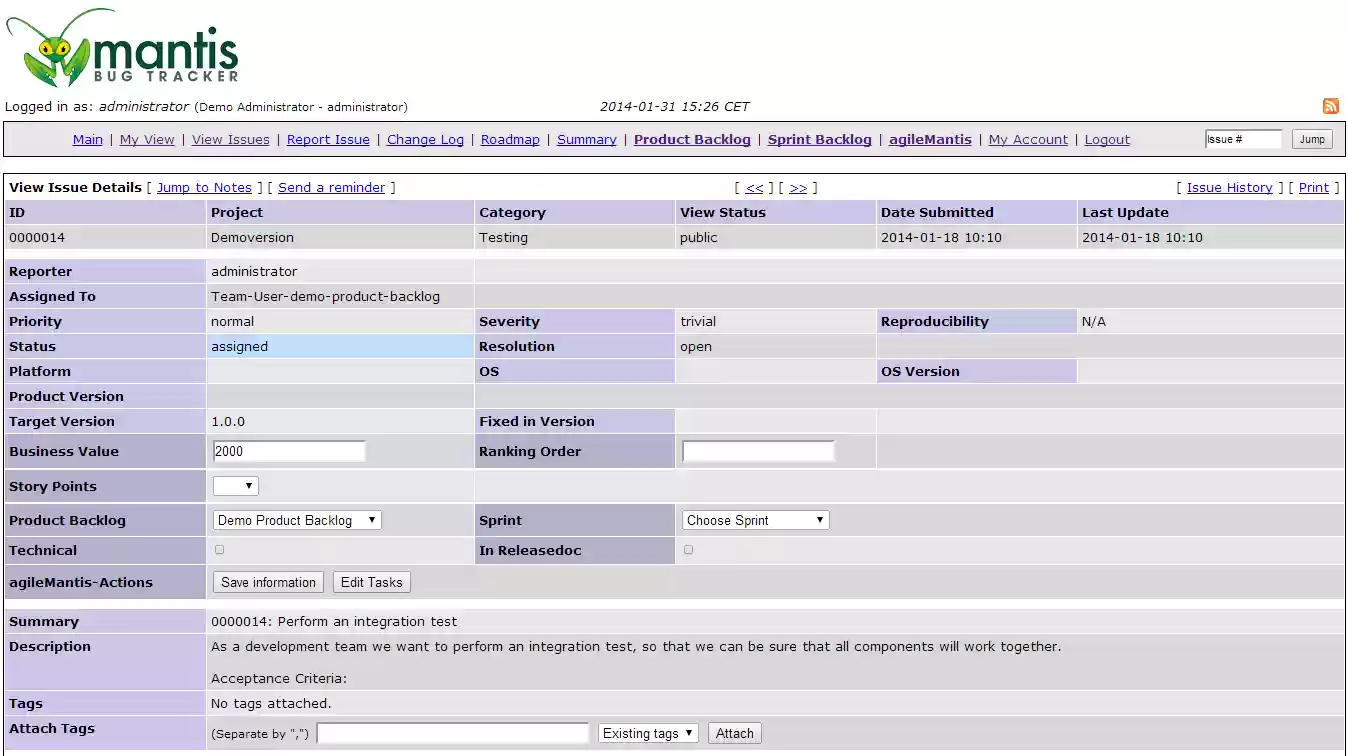The height and width of the screenshot is (756, 1348).
Task: Click the Business Value input field
Action: [289, 450]
